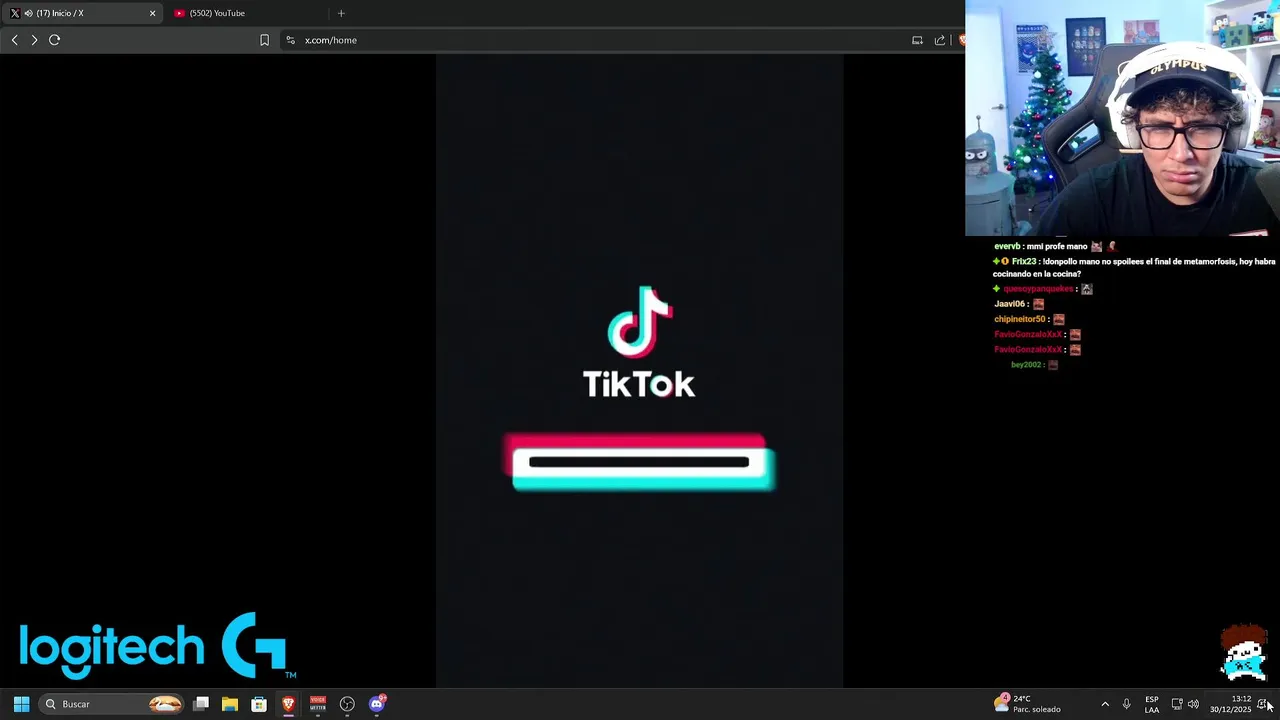Open the volume speaker icon in tray
The height and width of the screenshot is (720, 1280).
(1193, 704)
